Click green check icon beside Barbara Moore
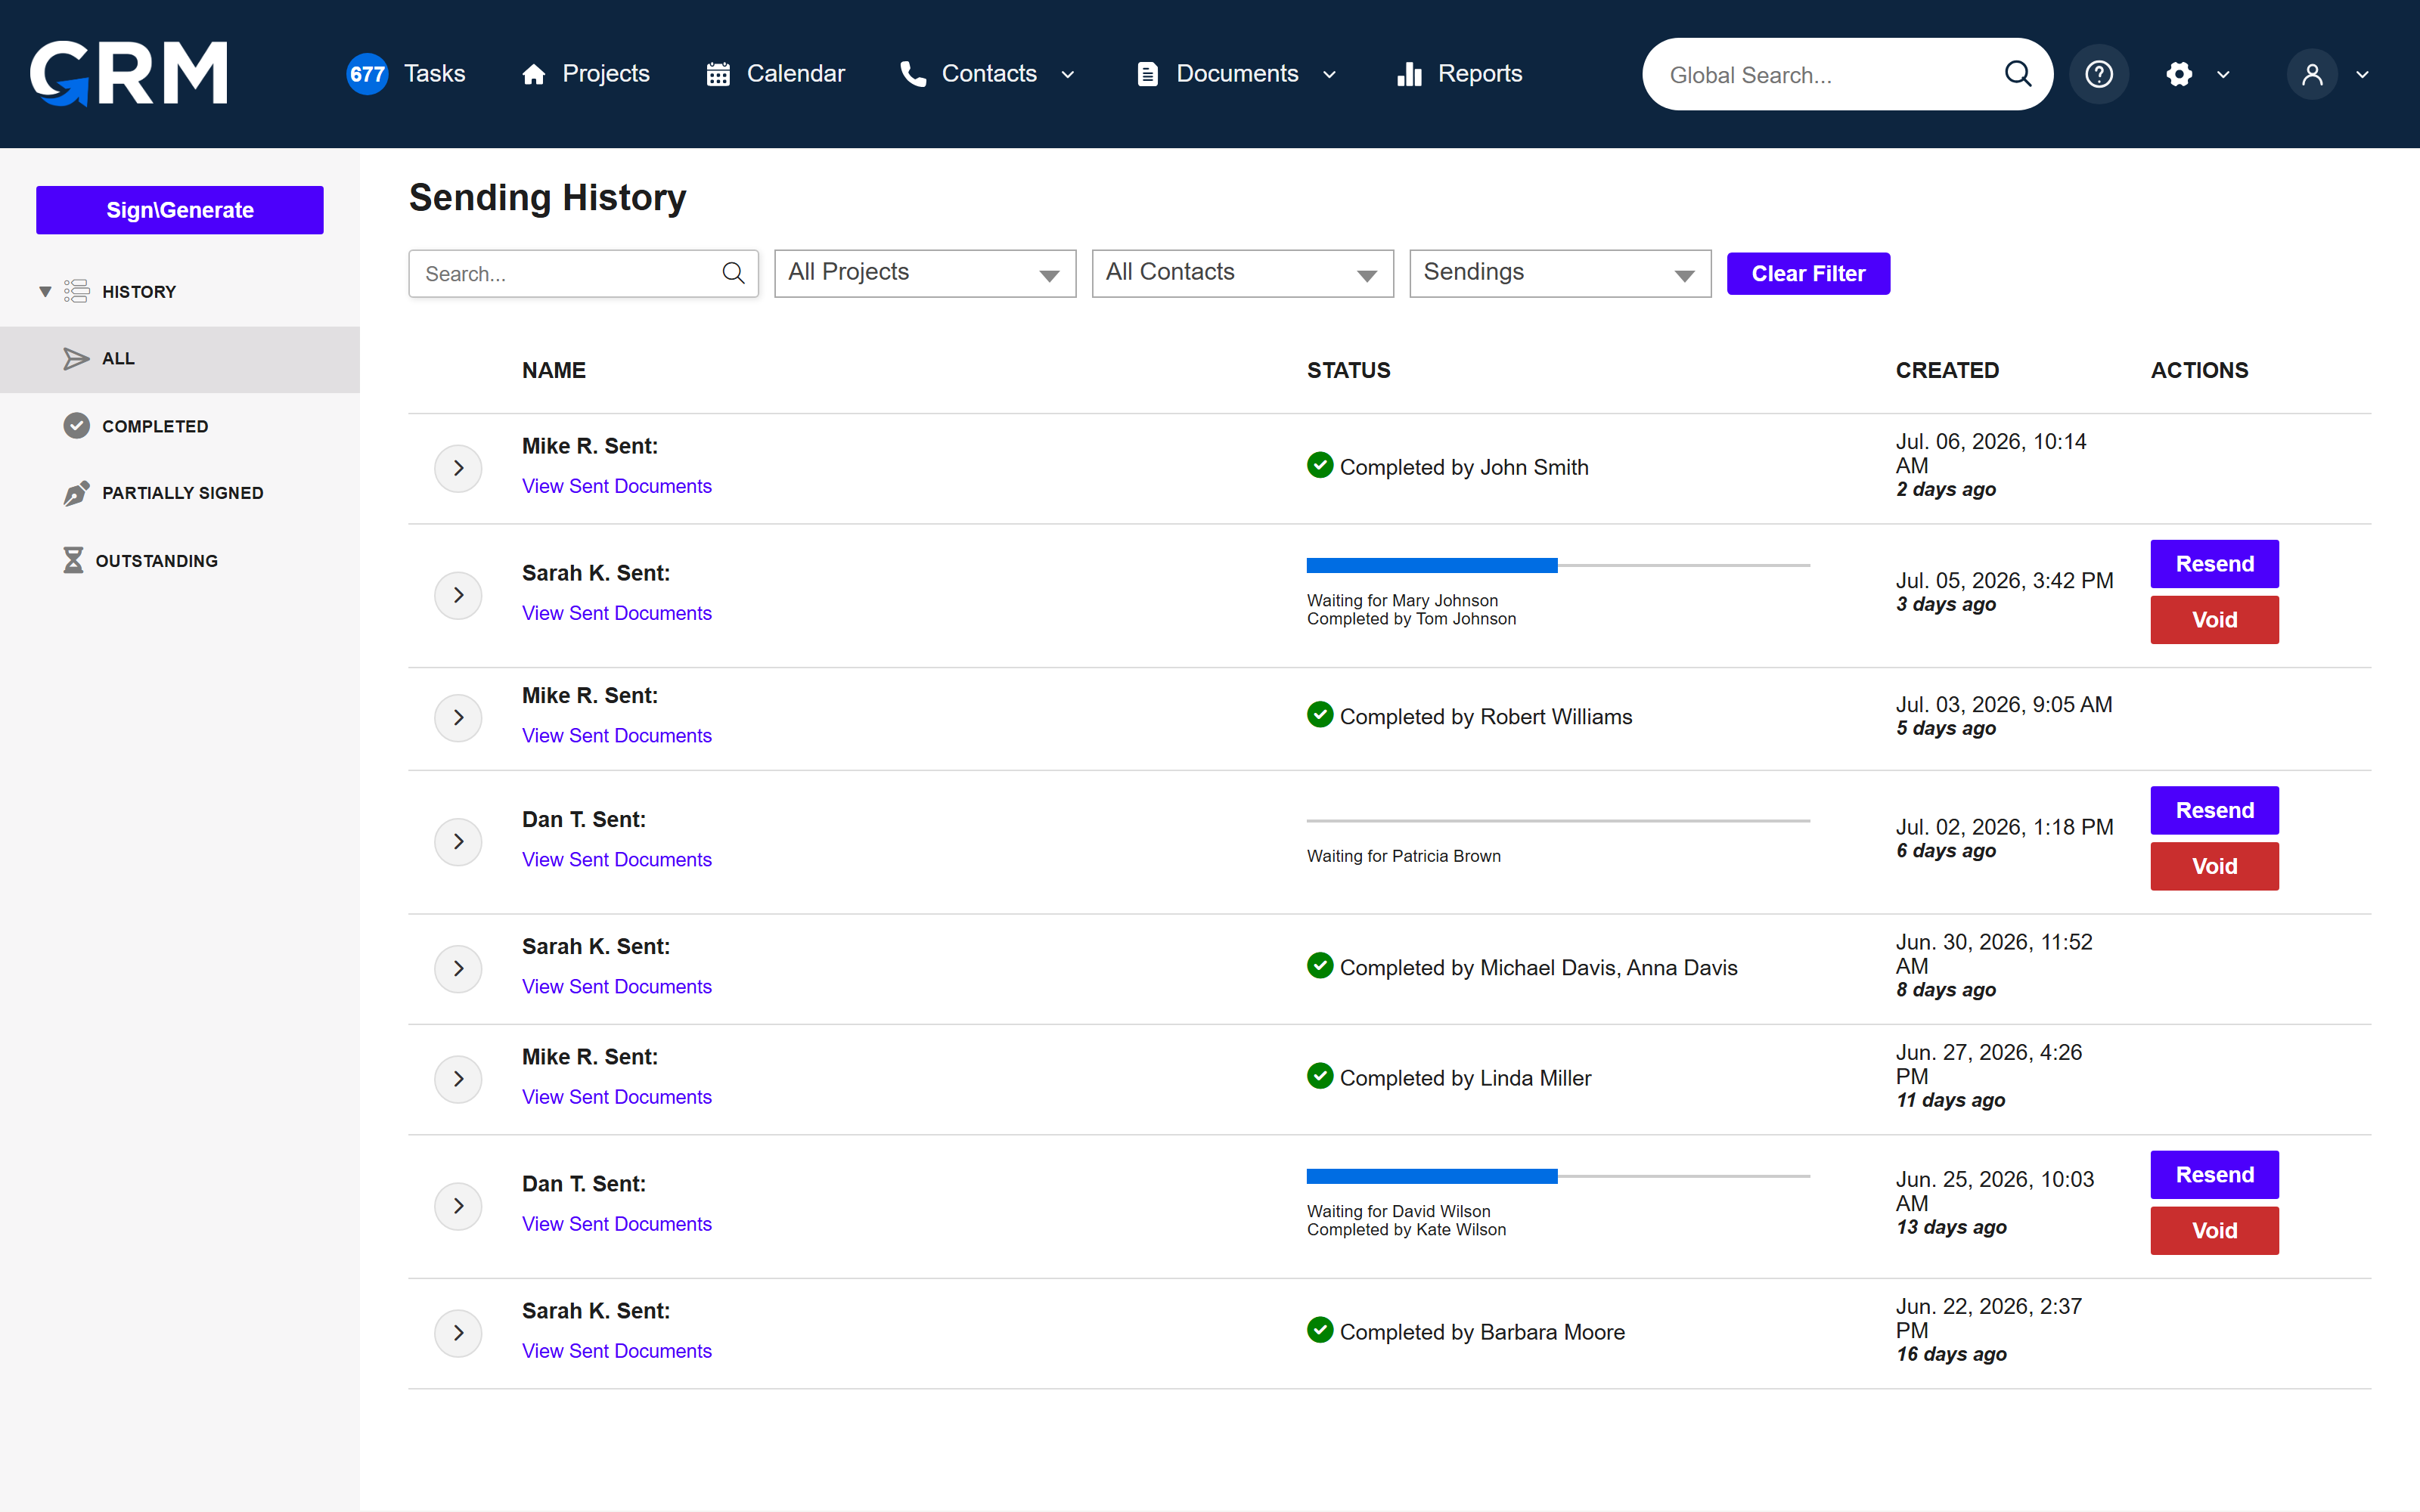The width and height of the screenshot is (2420, 1512). tap(1320, 1330)
